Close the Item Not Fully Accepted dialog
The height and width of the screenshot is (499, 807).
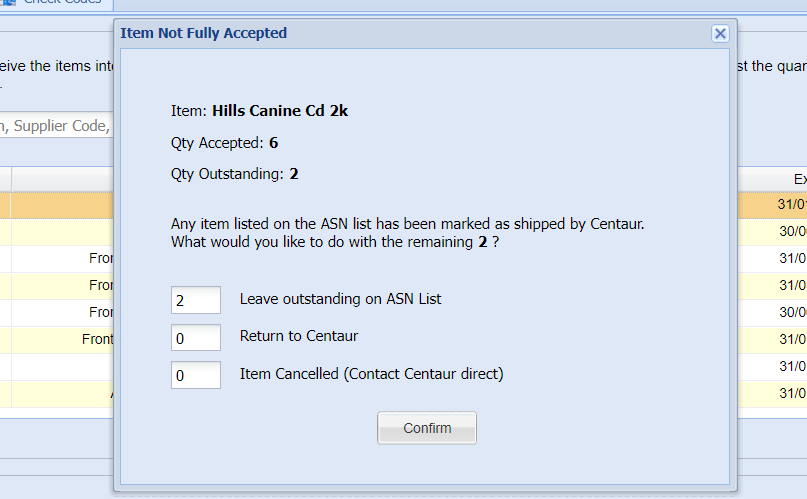point(720,33)
